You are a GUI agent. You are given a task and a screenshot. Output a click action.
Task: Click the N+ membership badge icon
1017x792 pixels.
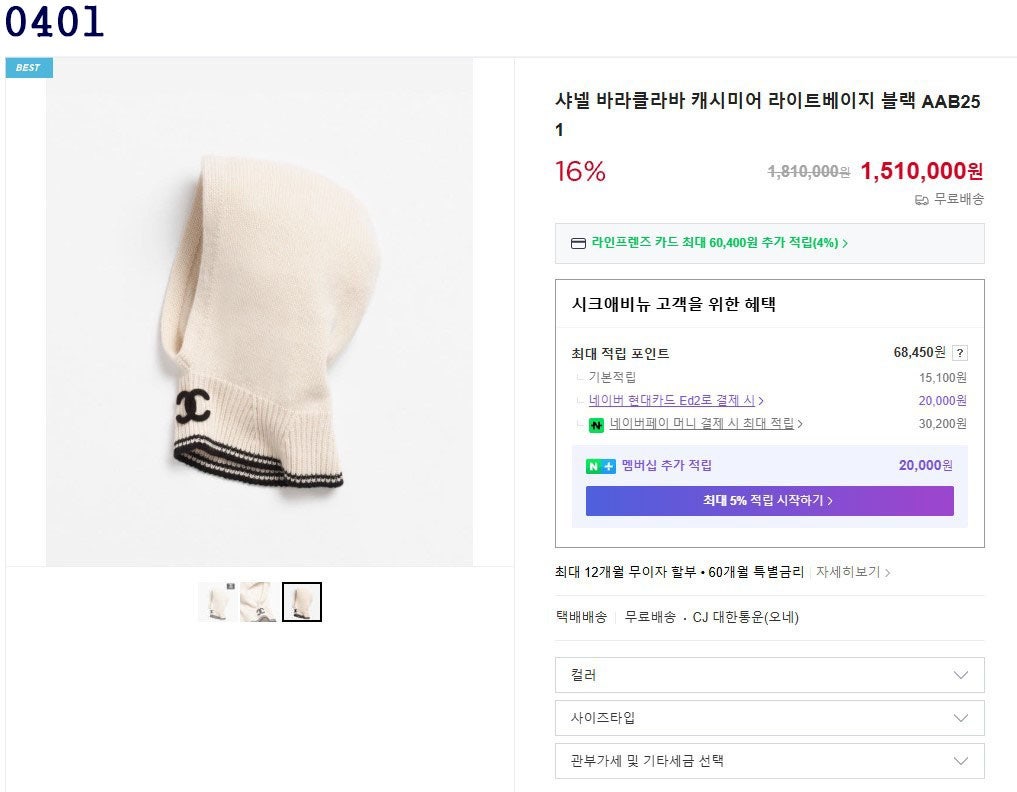pos(601,466)
